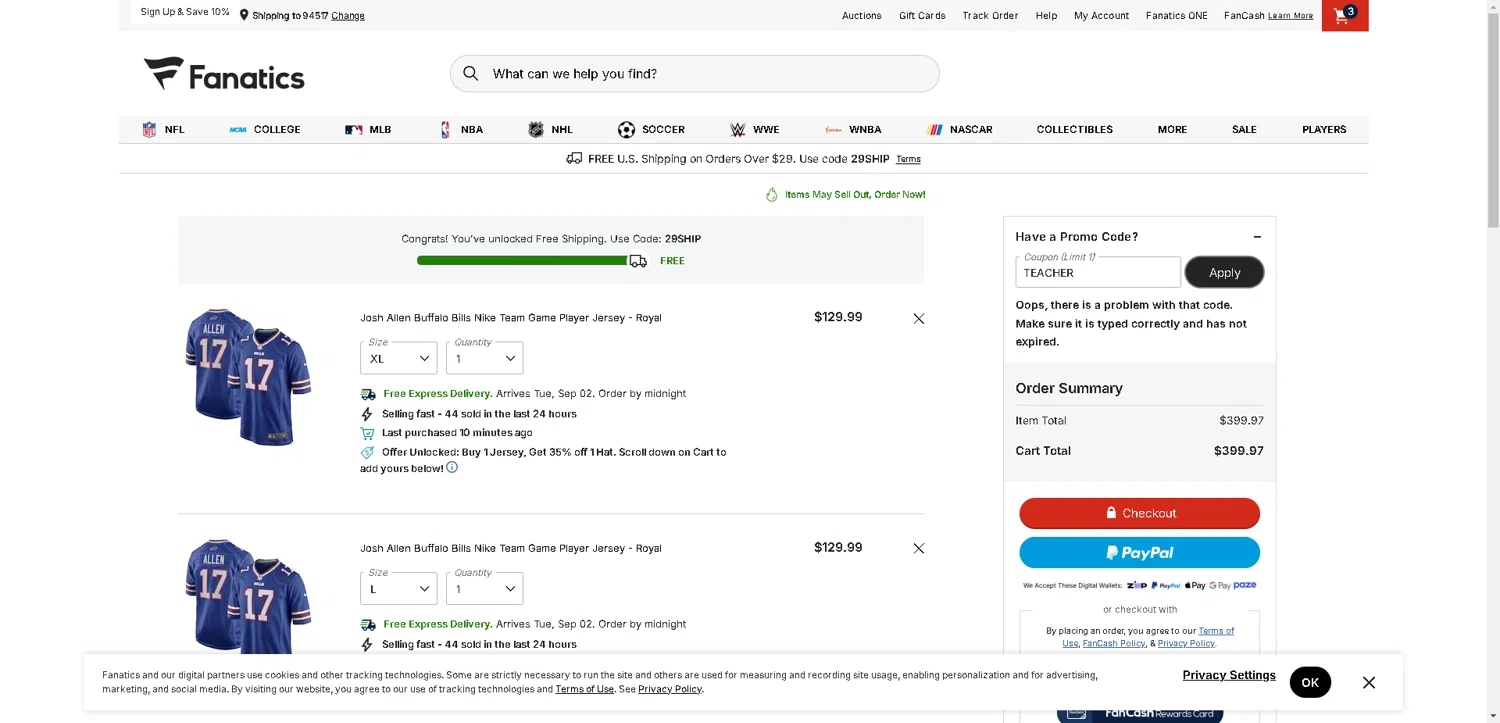
Task: Open Privacy Policy link in cookie banner
Action: coord(669,689)
